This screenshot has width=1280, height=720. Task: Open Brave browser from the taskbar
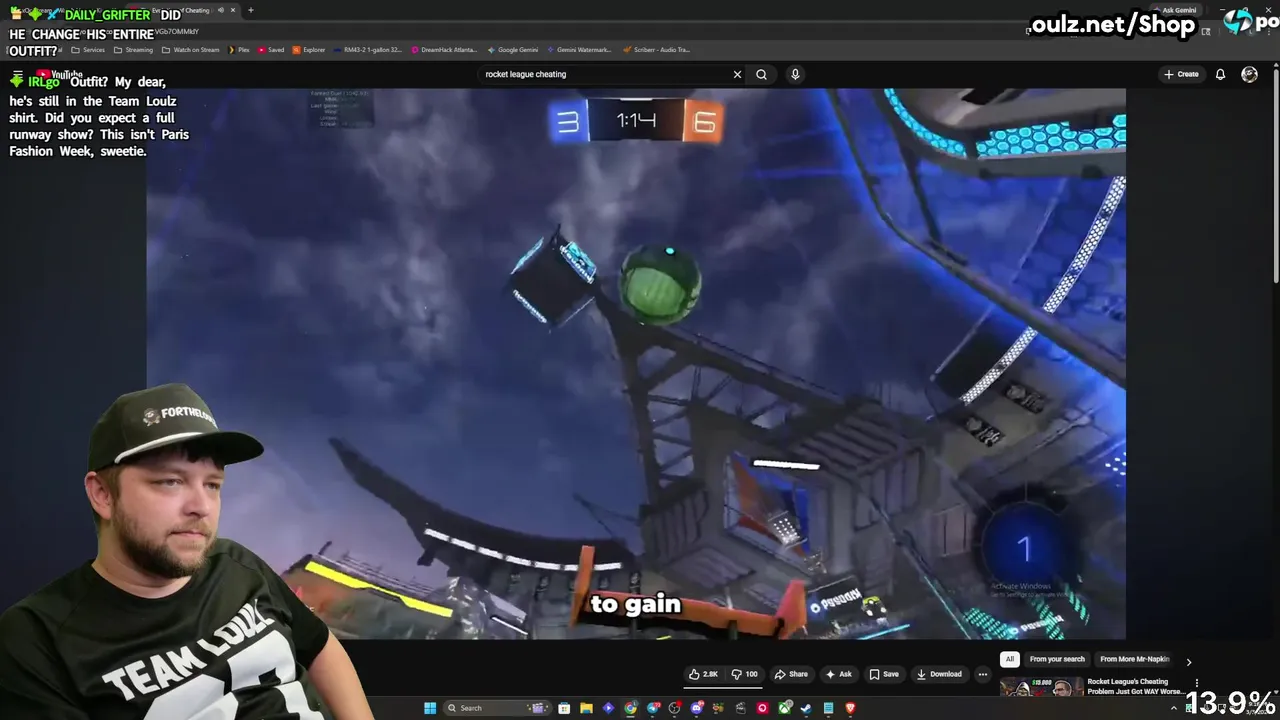click(850, 708)
